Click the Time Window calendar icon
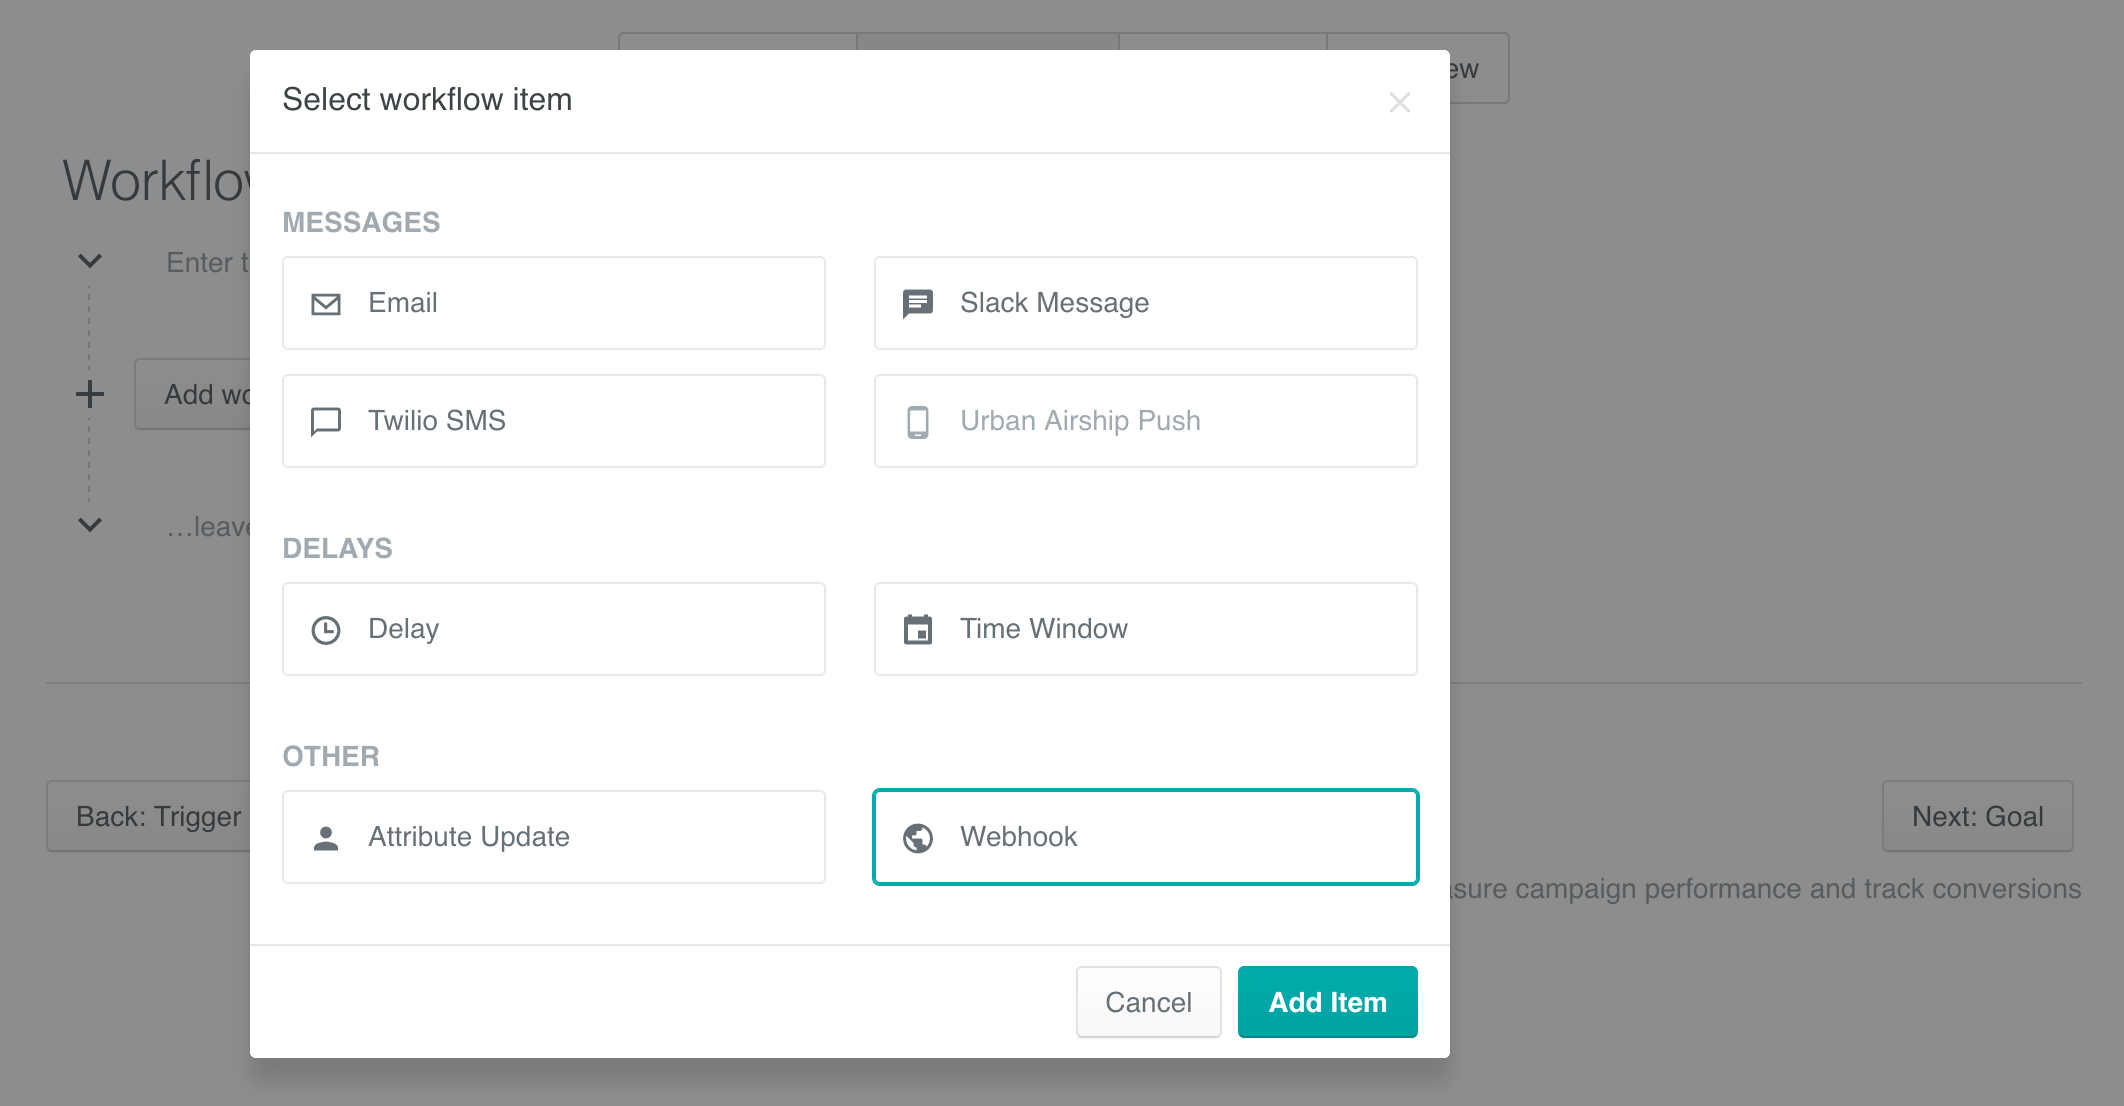The image size is (2124, 1106). click(917, 629)
